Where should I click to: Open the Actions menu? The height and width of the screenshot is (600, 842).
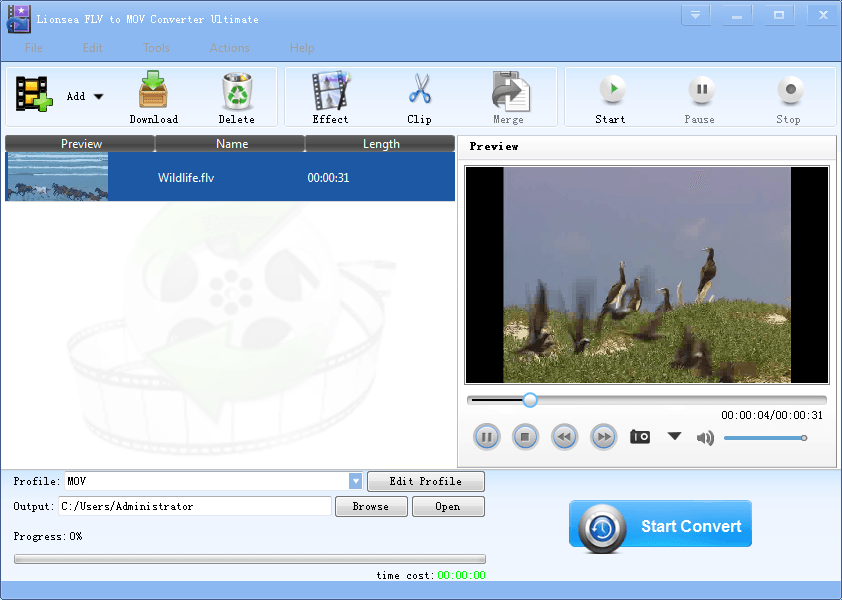[x=230, y=48]
